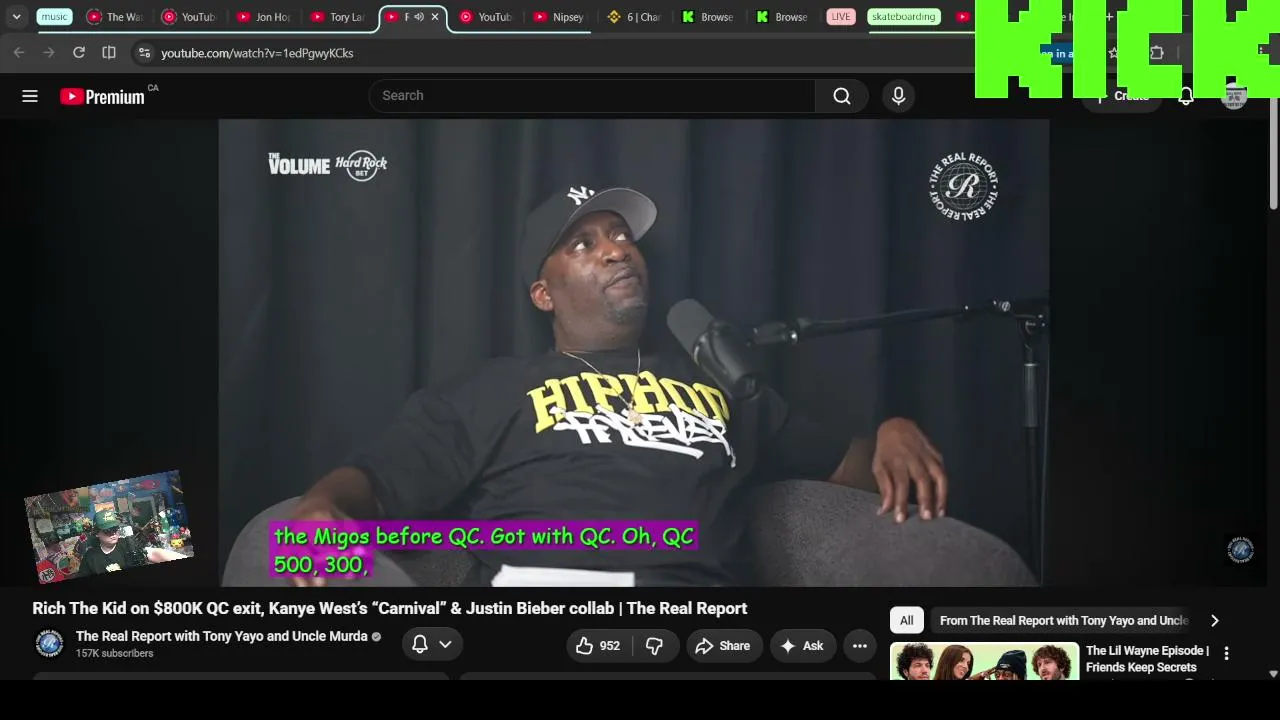Open the YouTube guide hamburger menu
1280x720 pixels.
(x=30, y=96)
